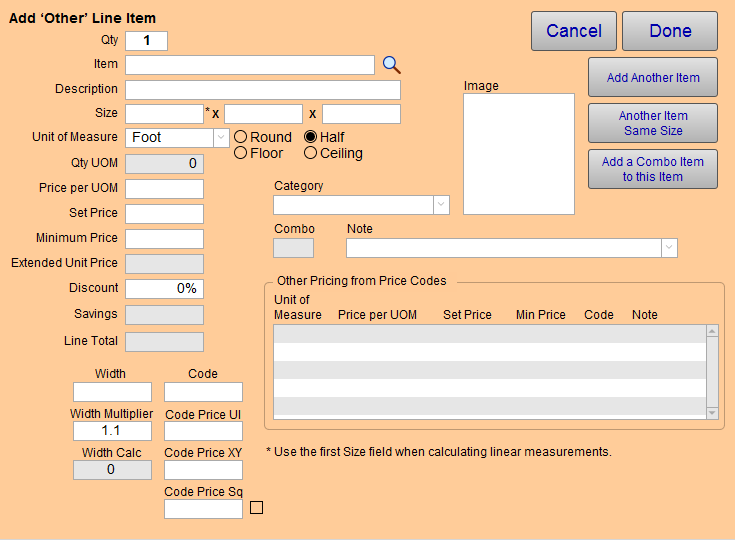Click the Cancel button
Viewport: 735px width, 540px height.
[x=574, y=31]
